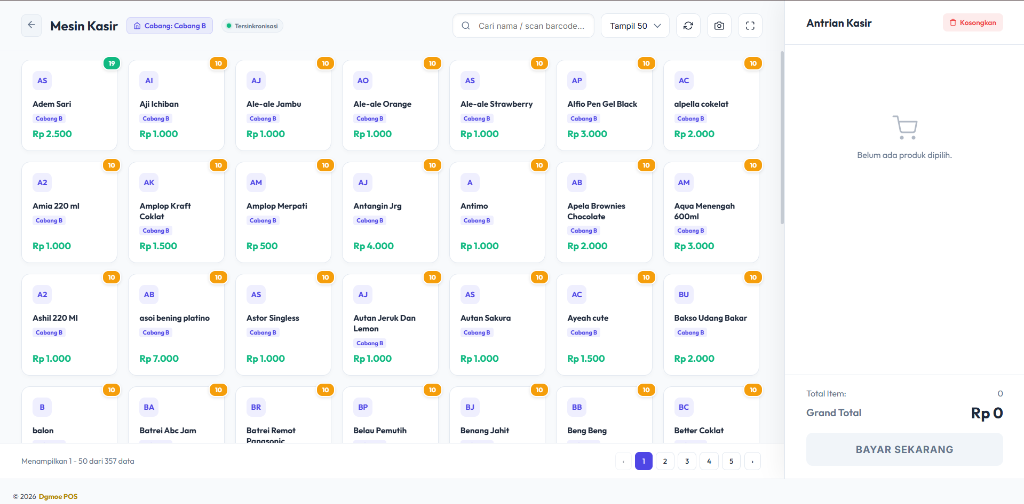Select Antimo product card
1024x504 pixels.
coord(498,212)
